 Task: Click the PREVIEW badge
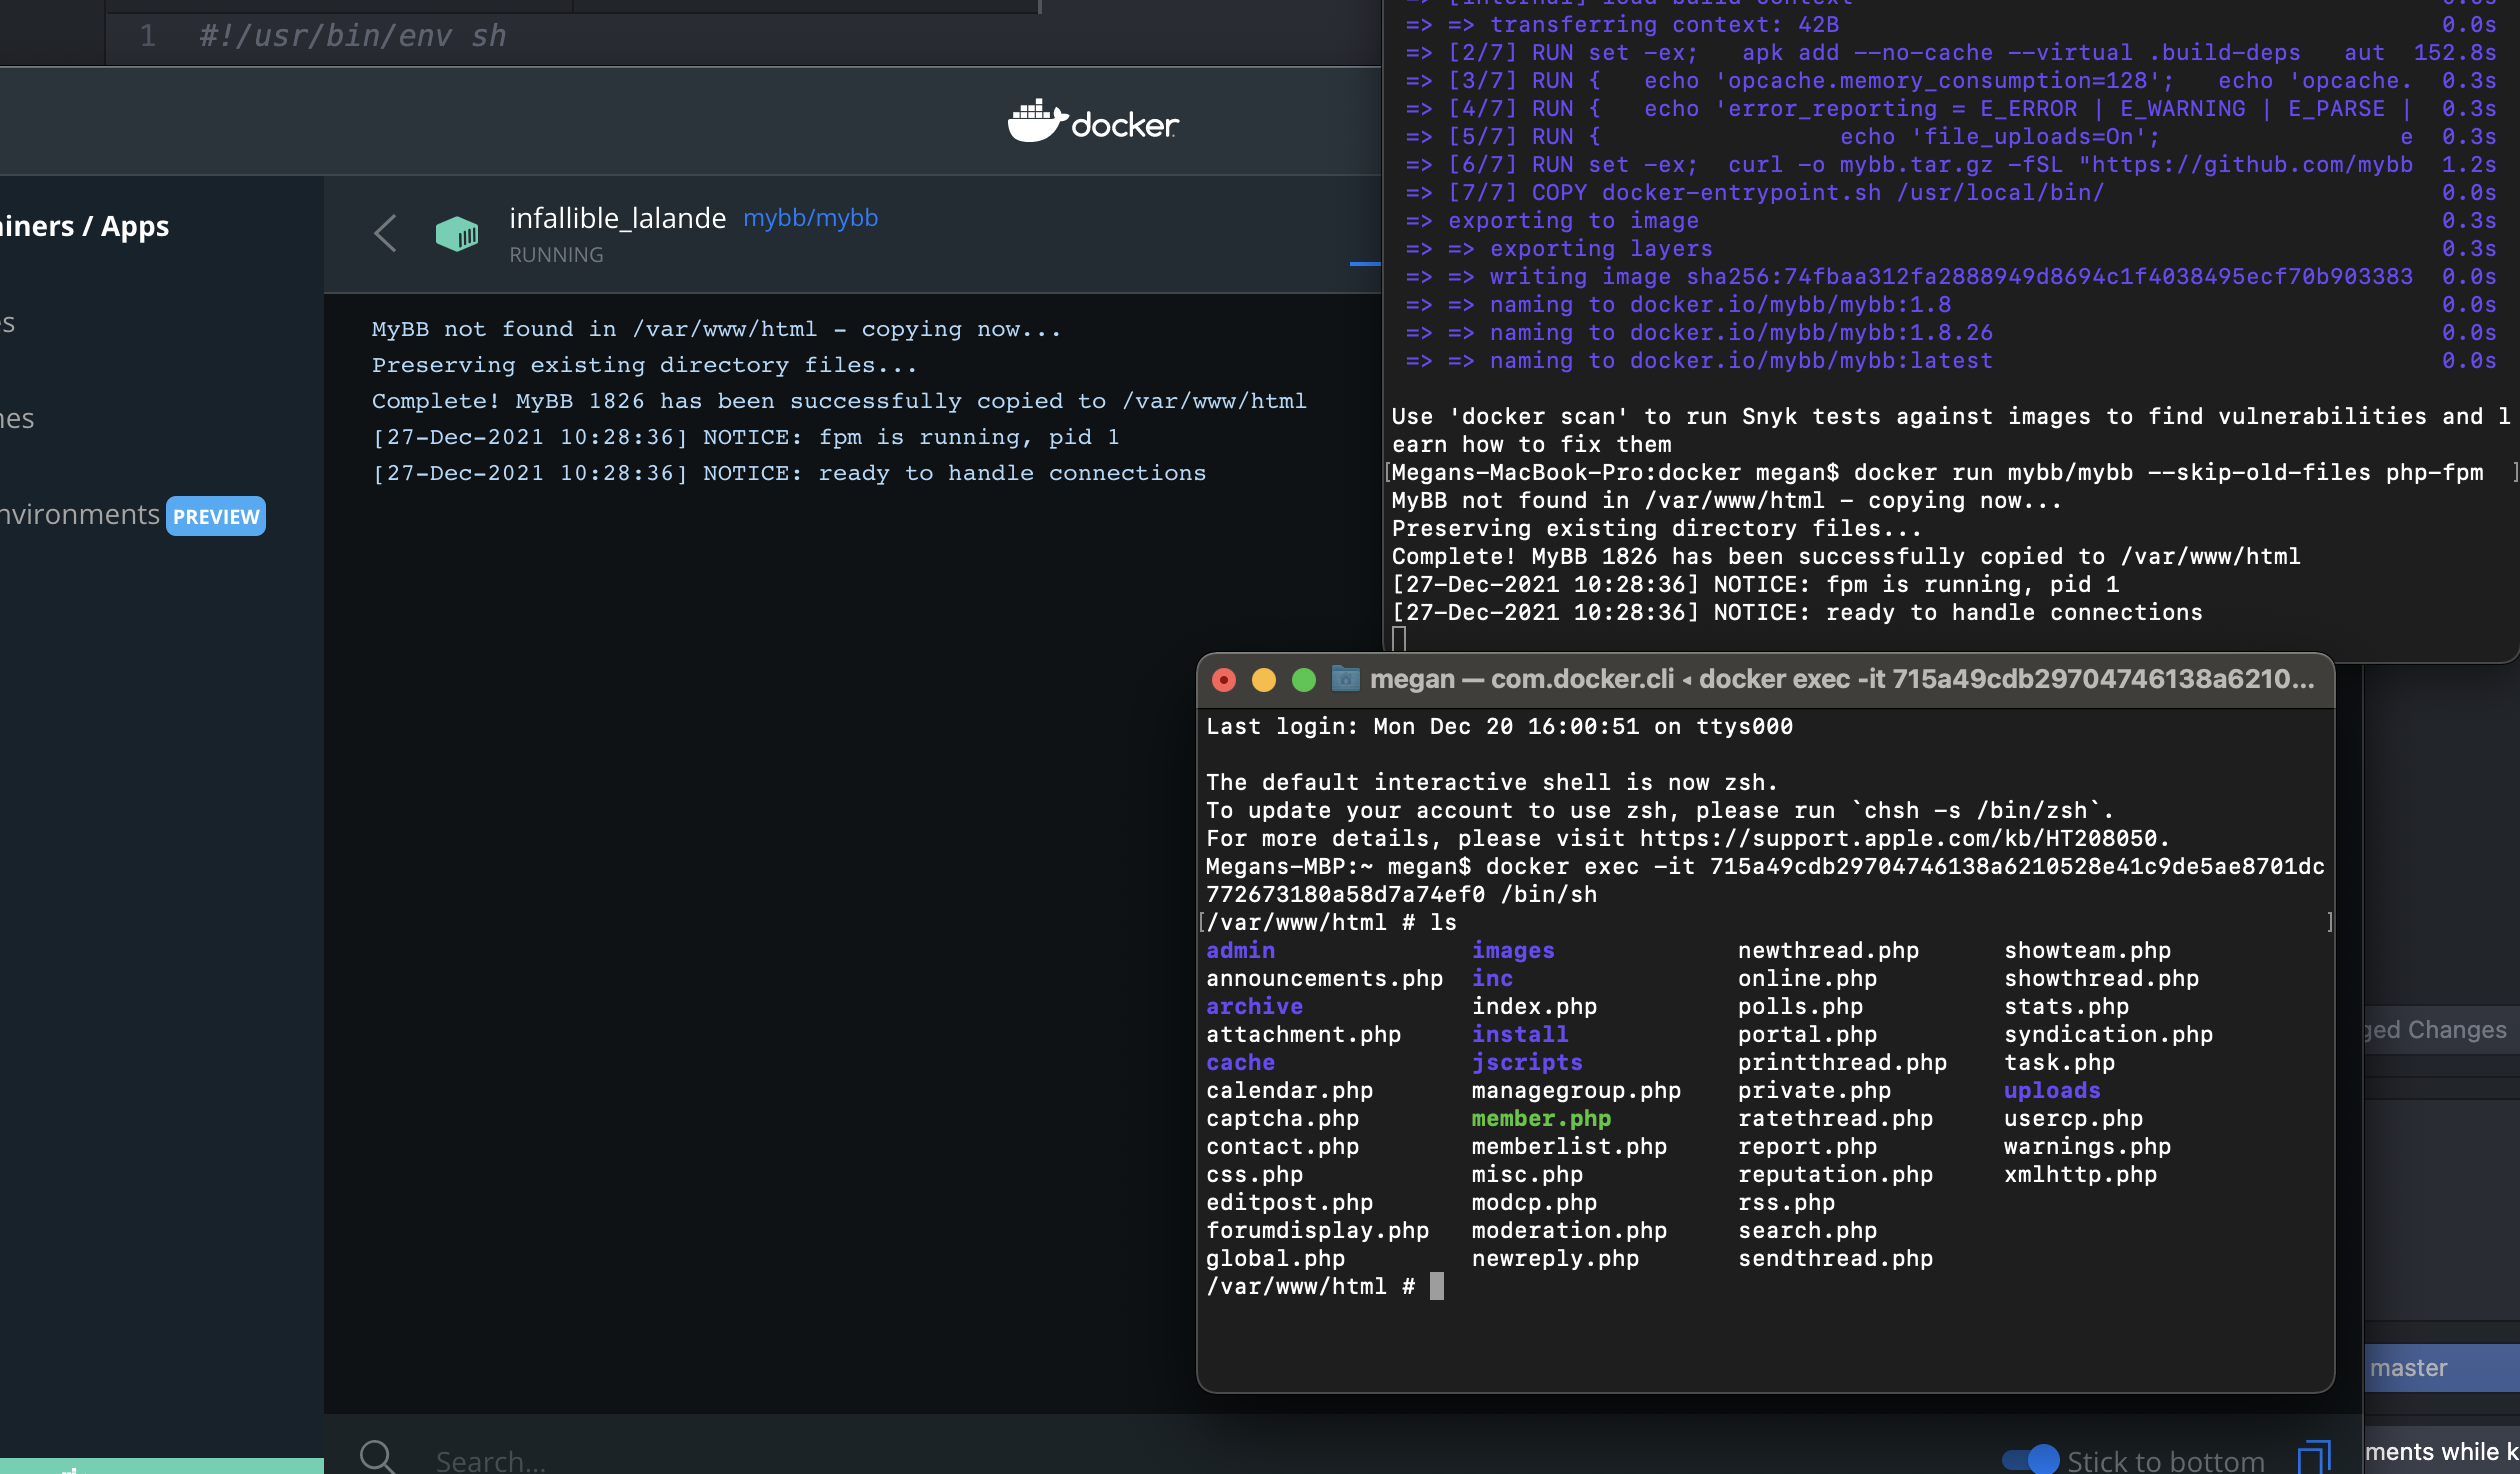pyautogui.click(x=216, y=516)
